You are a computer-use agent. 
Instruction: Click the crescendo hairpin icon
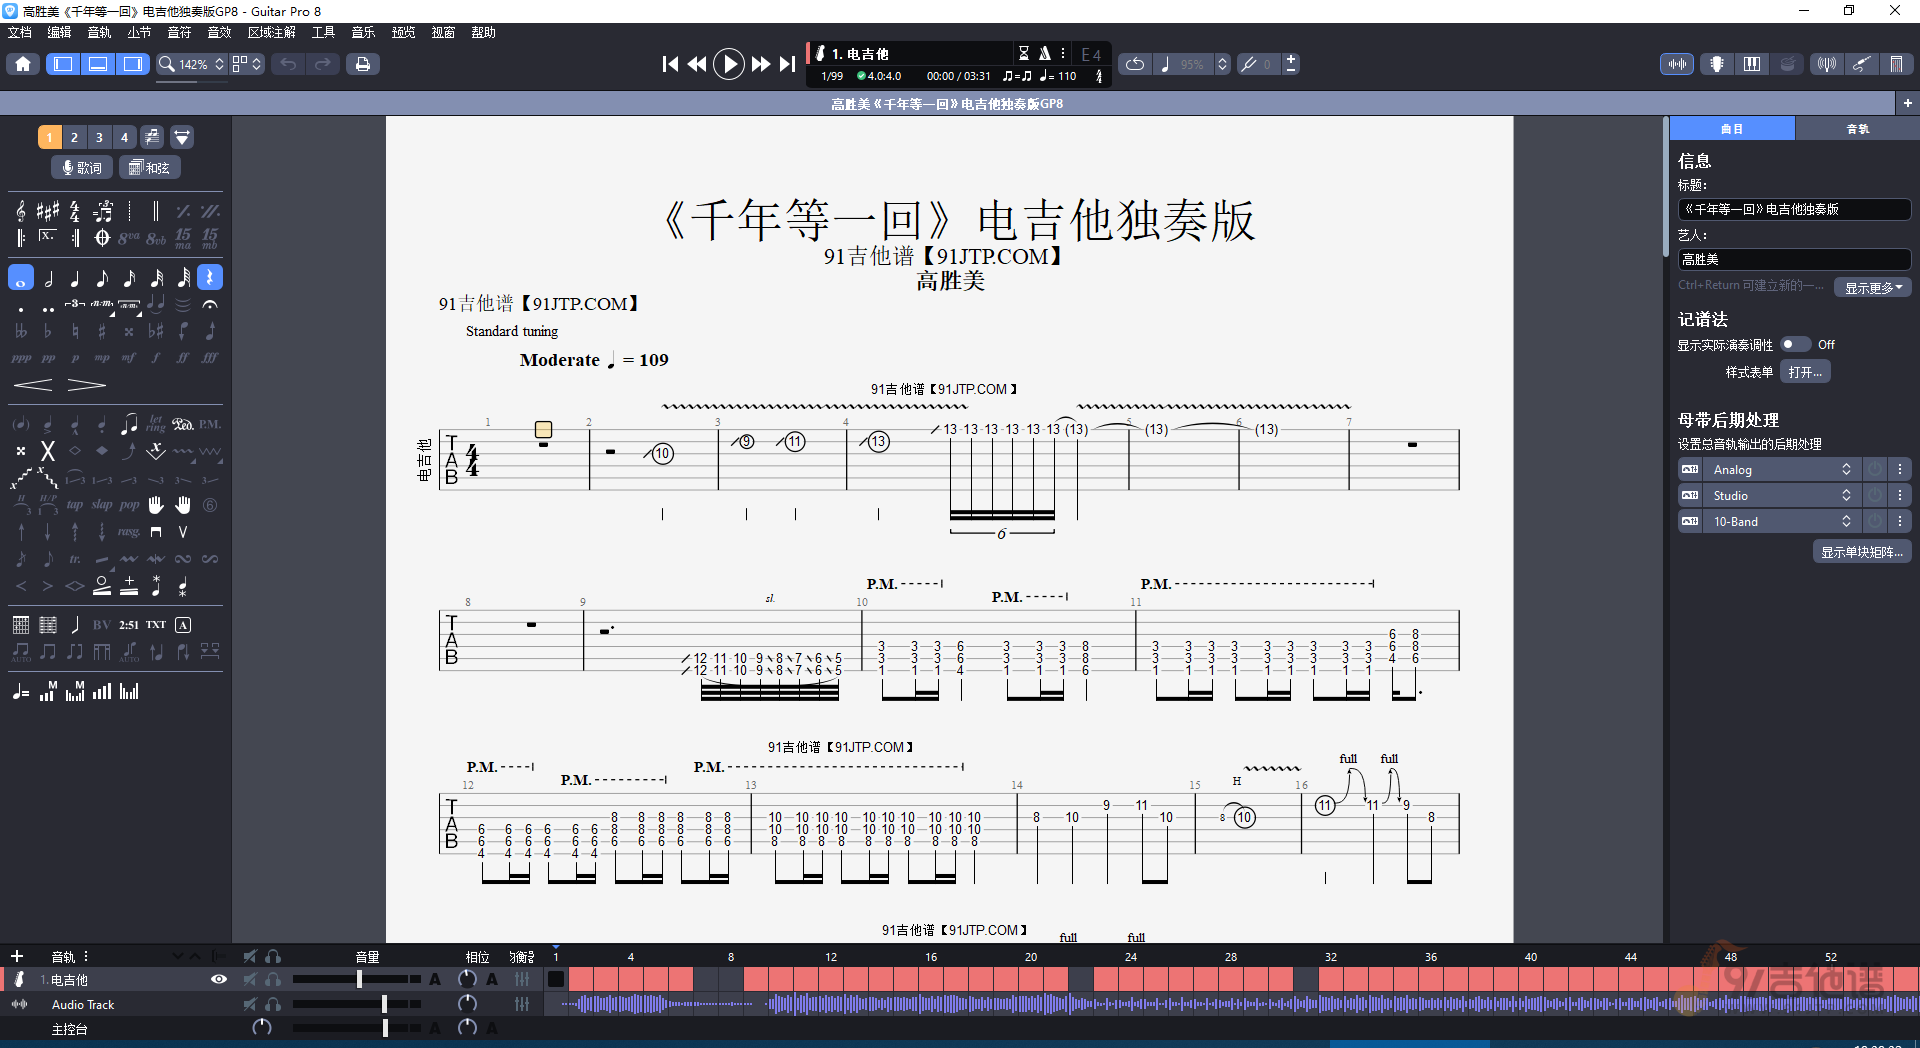coord(33,385)
